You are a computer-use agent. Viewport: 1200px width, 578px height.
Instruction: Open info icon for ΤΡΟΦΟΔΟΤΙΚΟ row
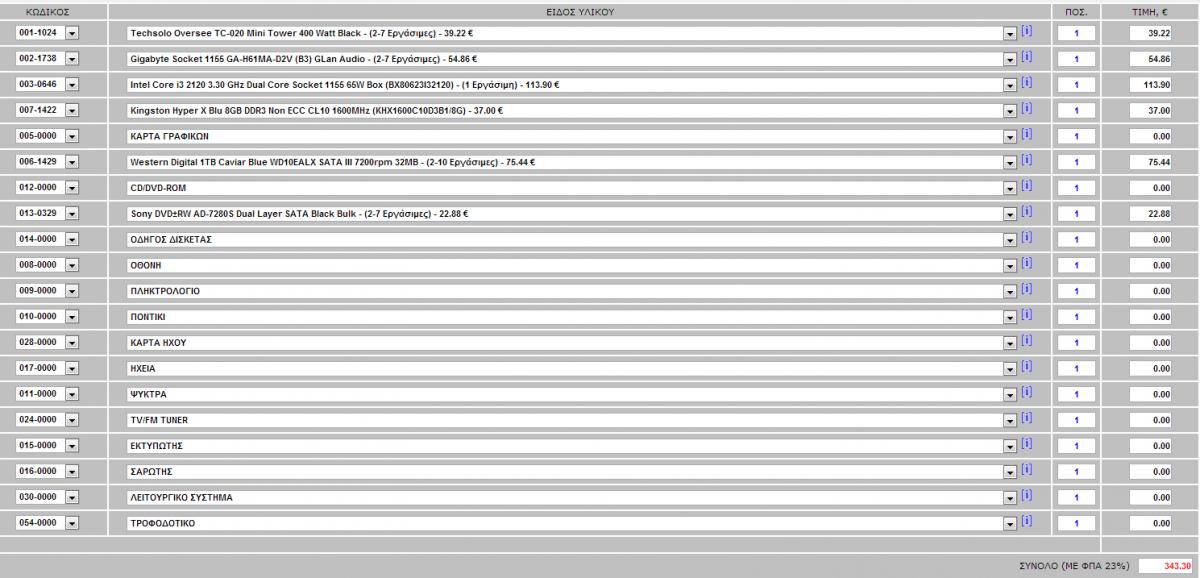point(1026,521)
